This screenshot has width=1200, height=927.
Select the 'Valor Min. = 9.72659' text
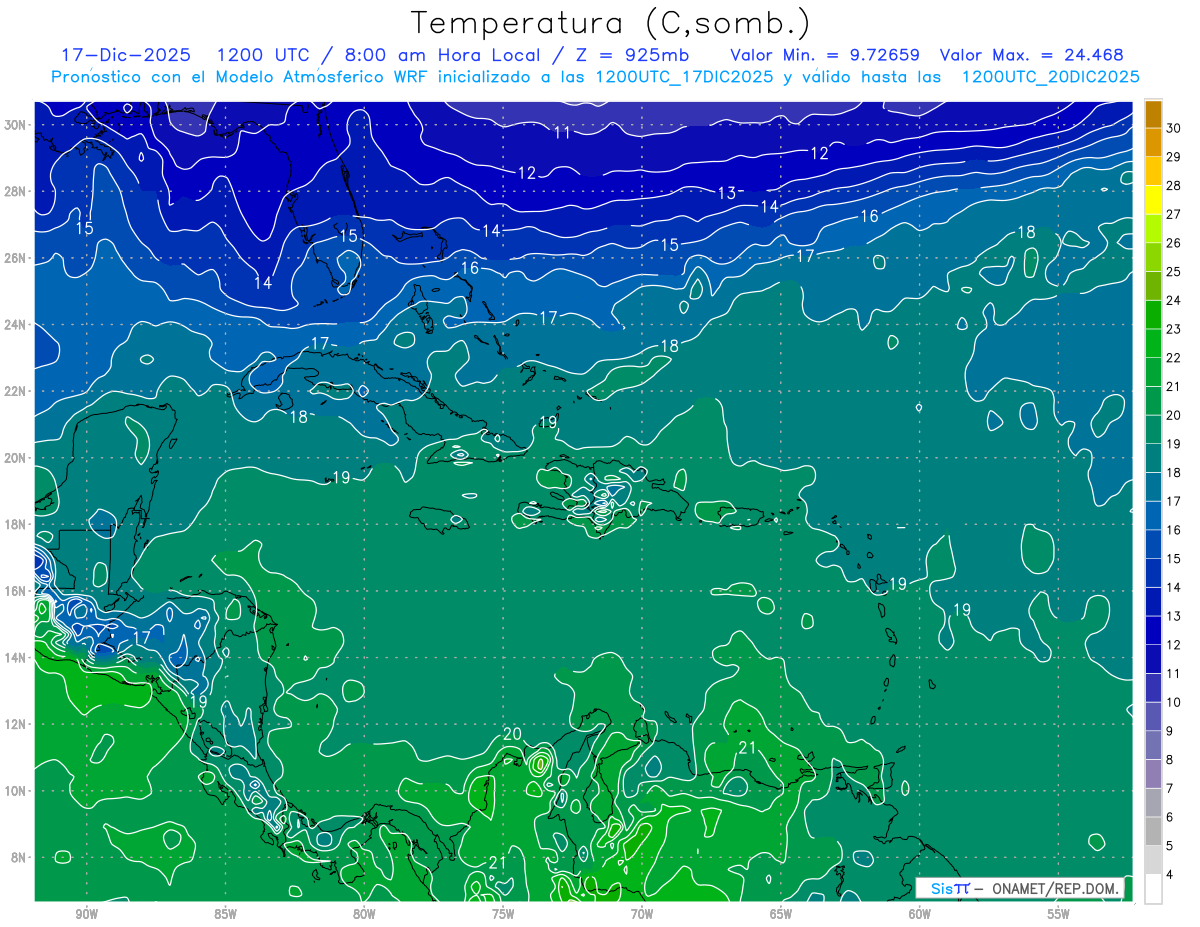click(x=825, y=55)
